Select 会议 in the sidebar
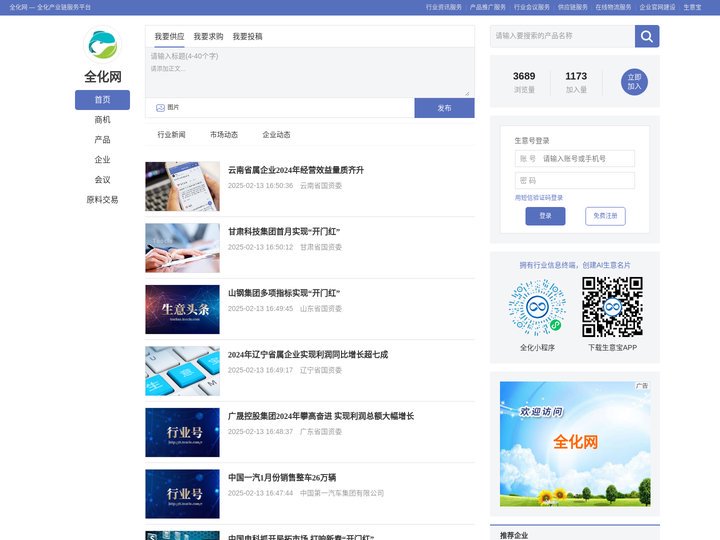The image size is (720, 540). pos(102,180)
